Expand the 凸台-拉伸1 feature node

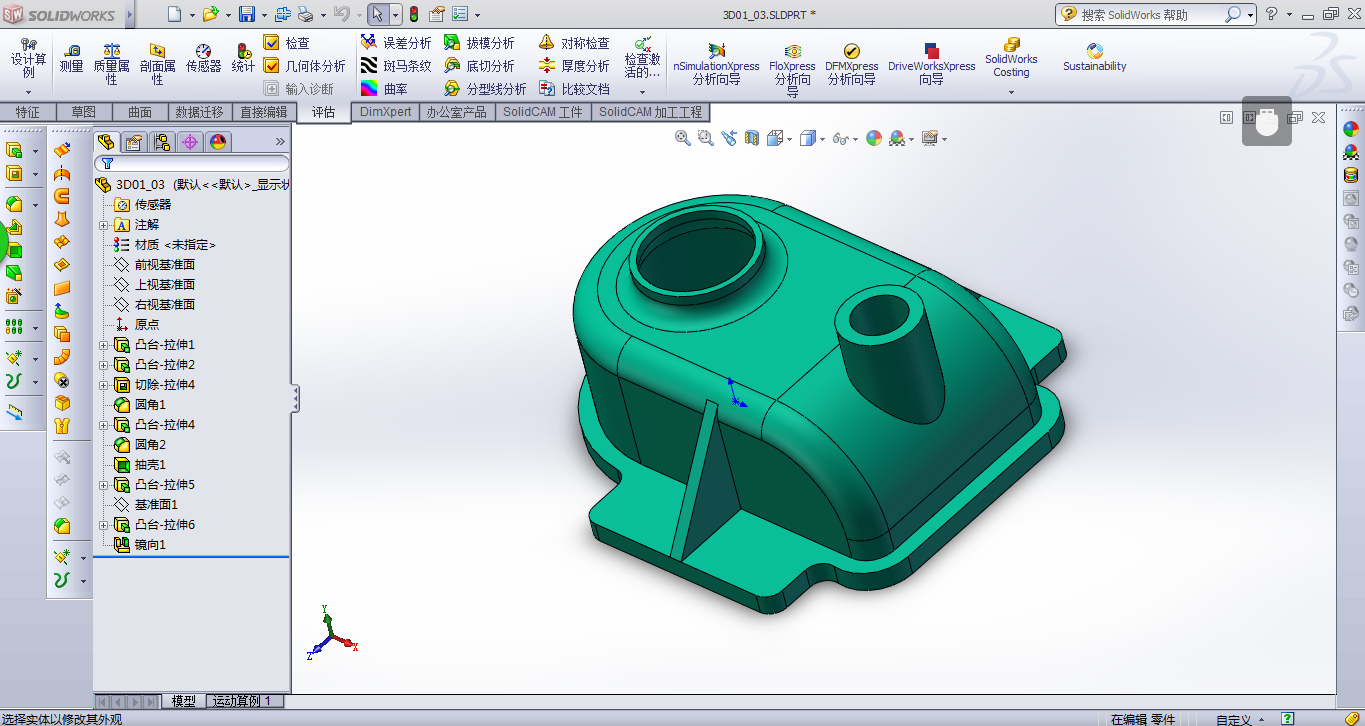(x=103, y=345)
